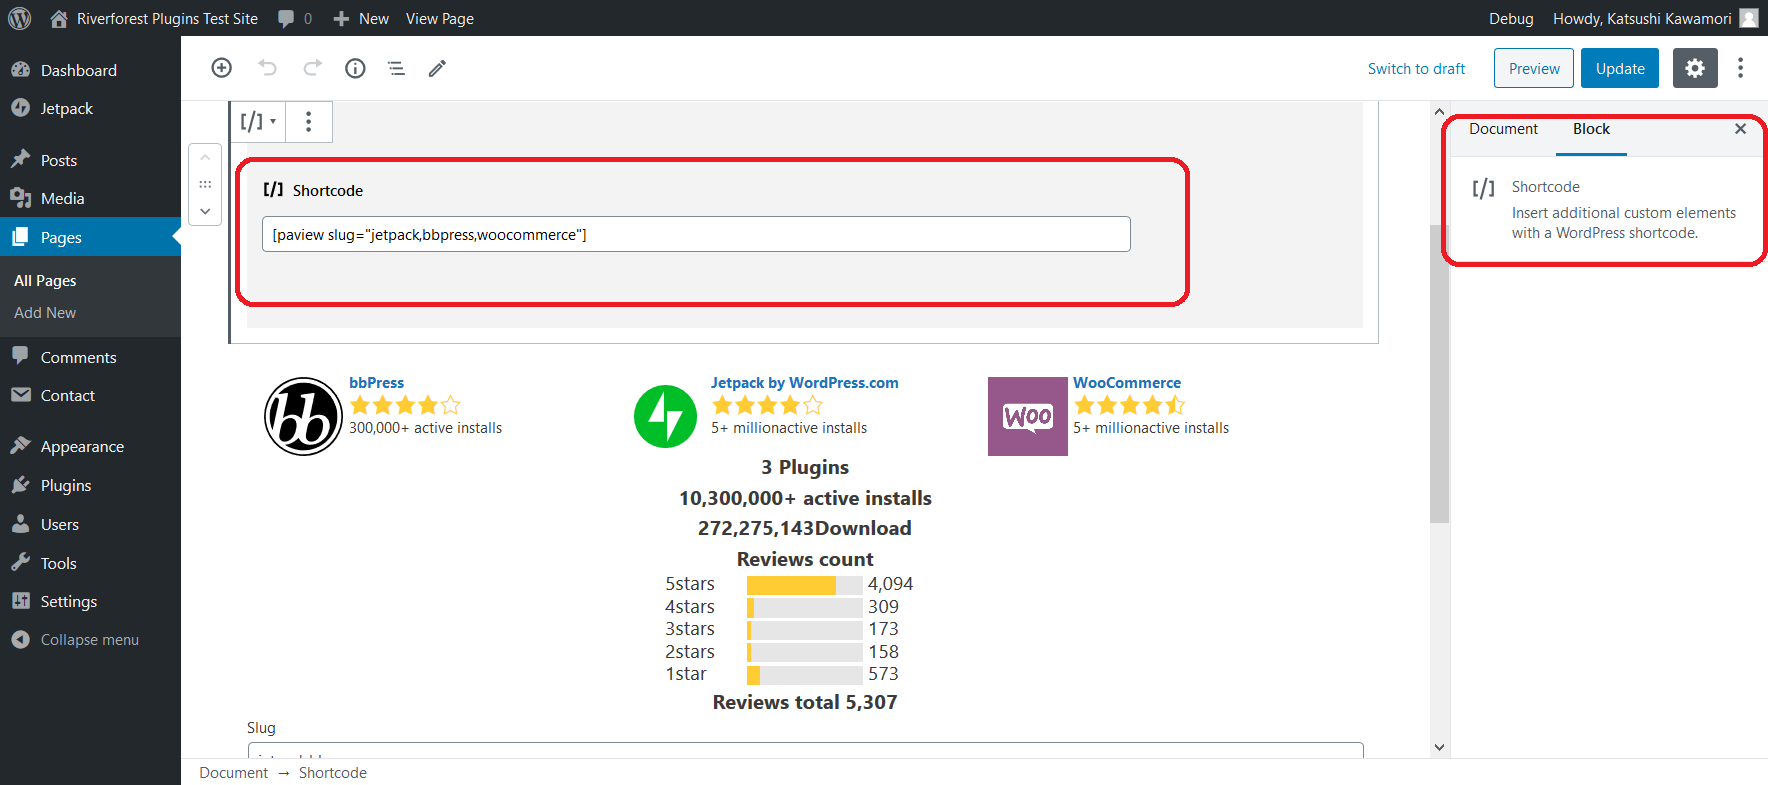Open the block navigation list icon

pos(397,68)
